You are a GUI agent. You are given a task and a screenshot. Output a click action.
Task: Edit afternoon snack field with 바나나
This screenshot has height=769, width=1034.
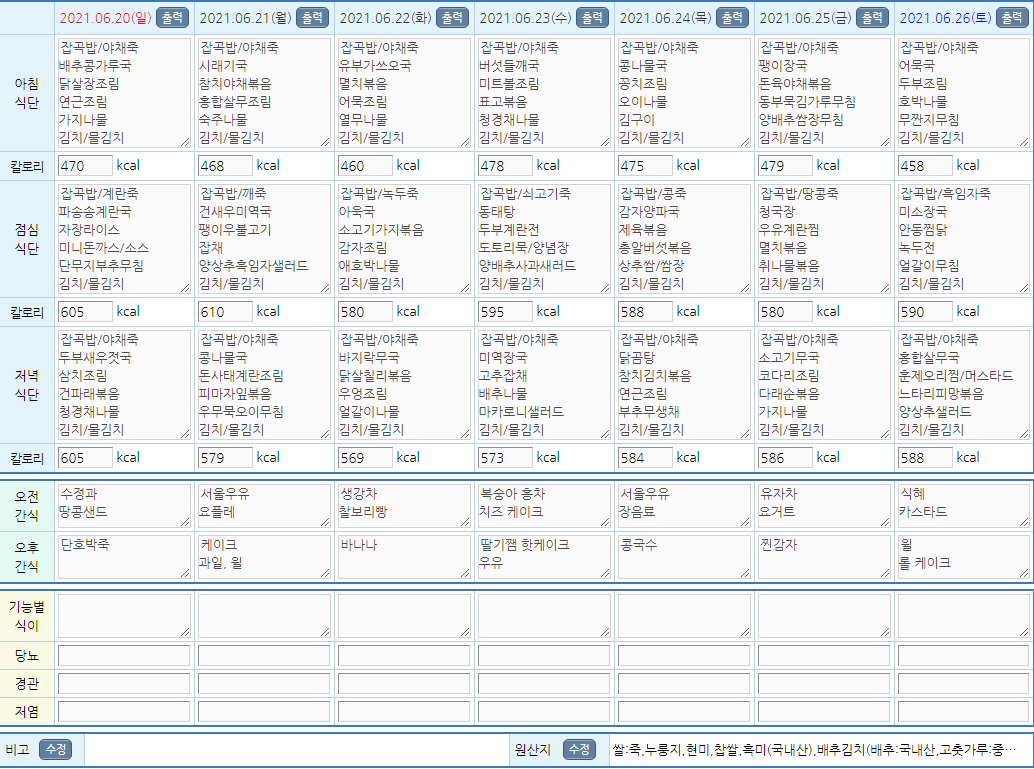tap(404, 557)
